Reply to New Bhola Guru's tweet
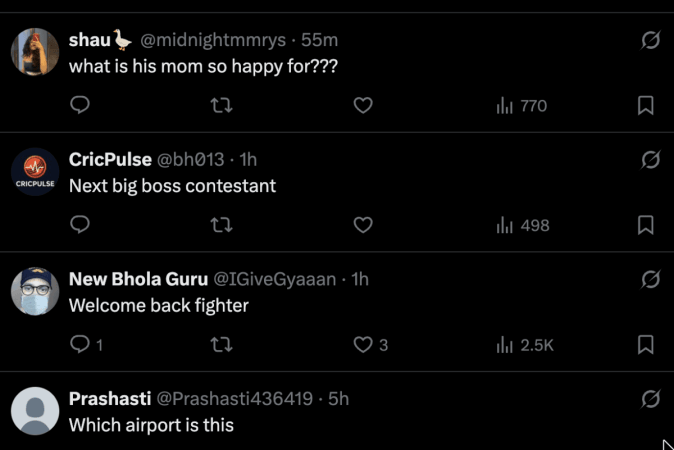Viewport: 674px width, 450px height. point(80,345)
